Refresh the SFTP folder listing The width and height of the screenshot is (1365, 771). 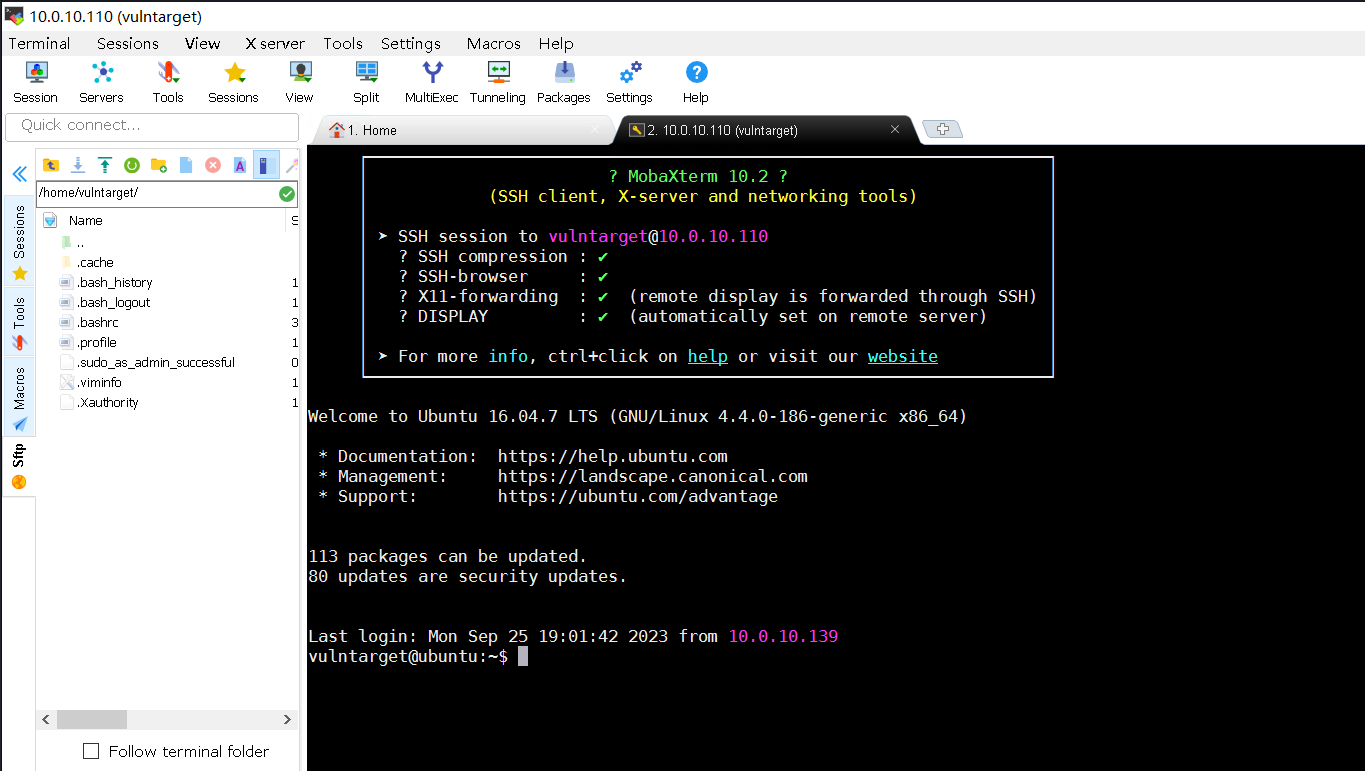(132, 165)
